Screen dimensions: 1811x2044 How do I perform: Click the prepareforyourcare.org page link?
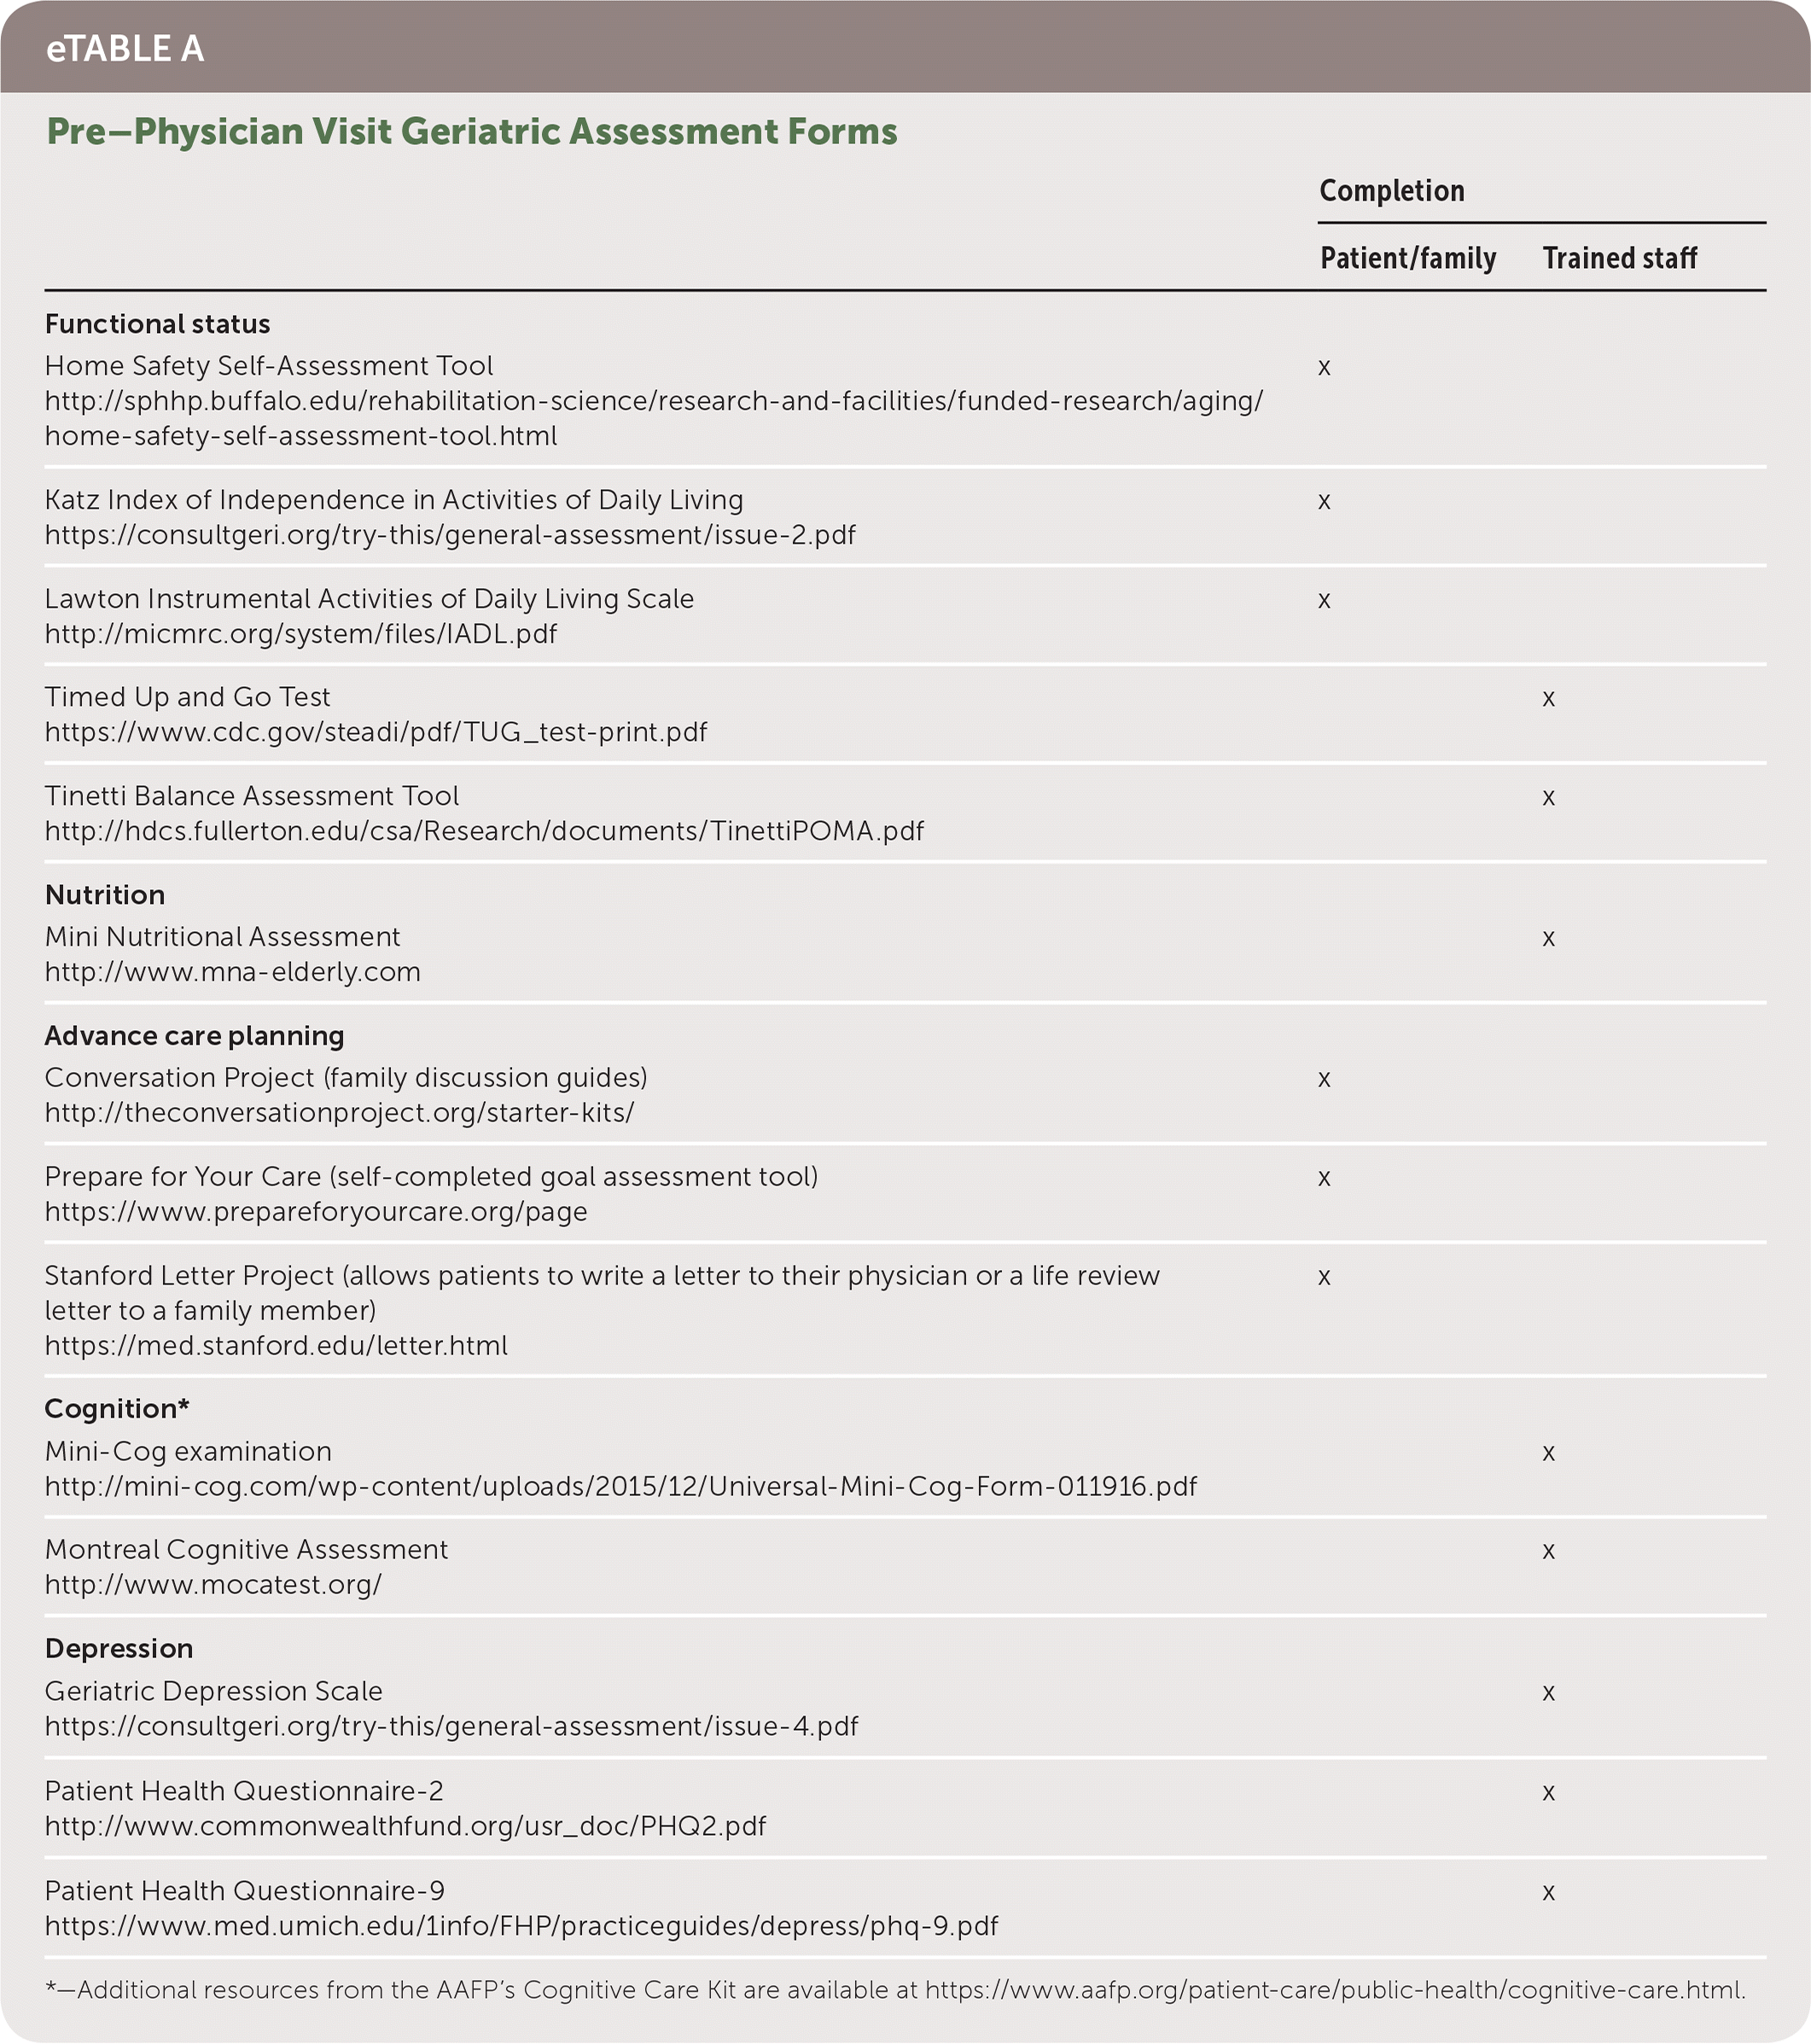(316, 1212)
